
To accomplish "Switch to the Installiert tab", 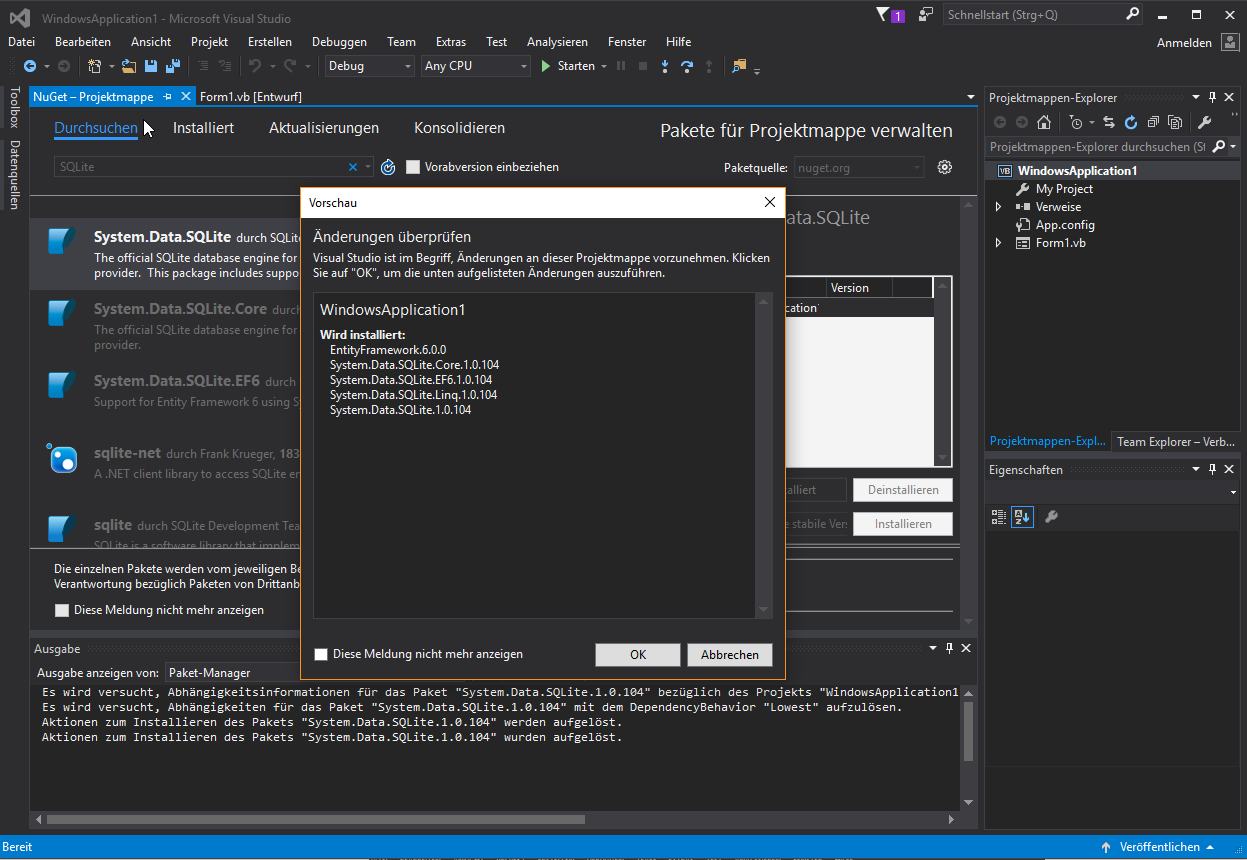I will (x=203, y=128).
